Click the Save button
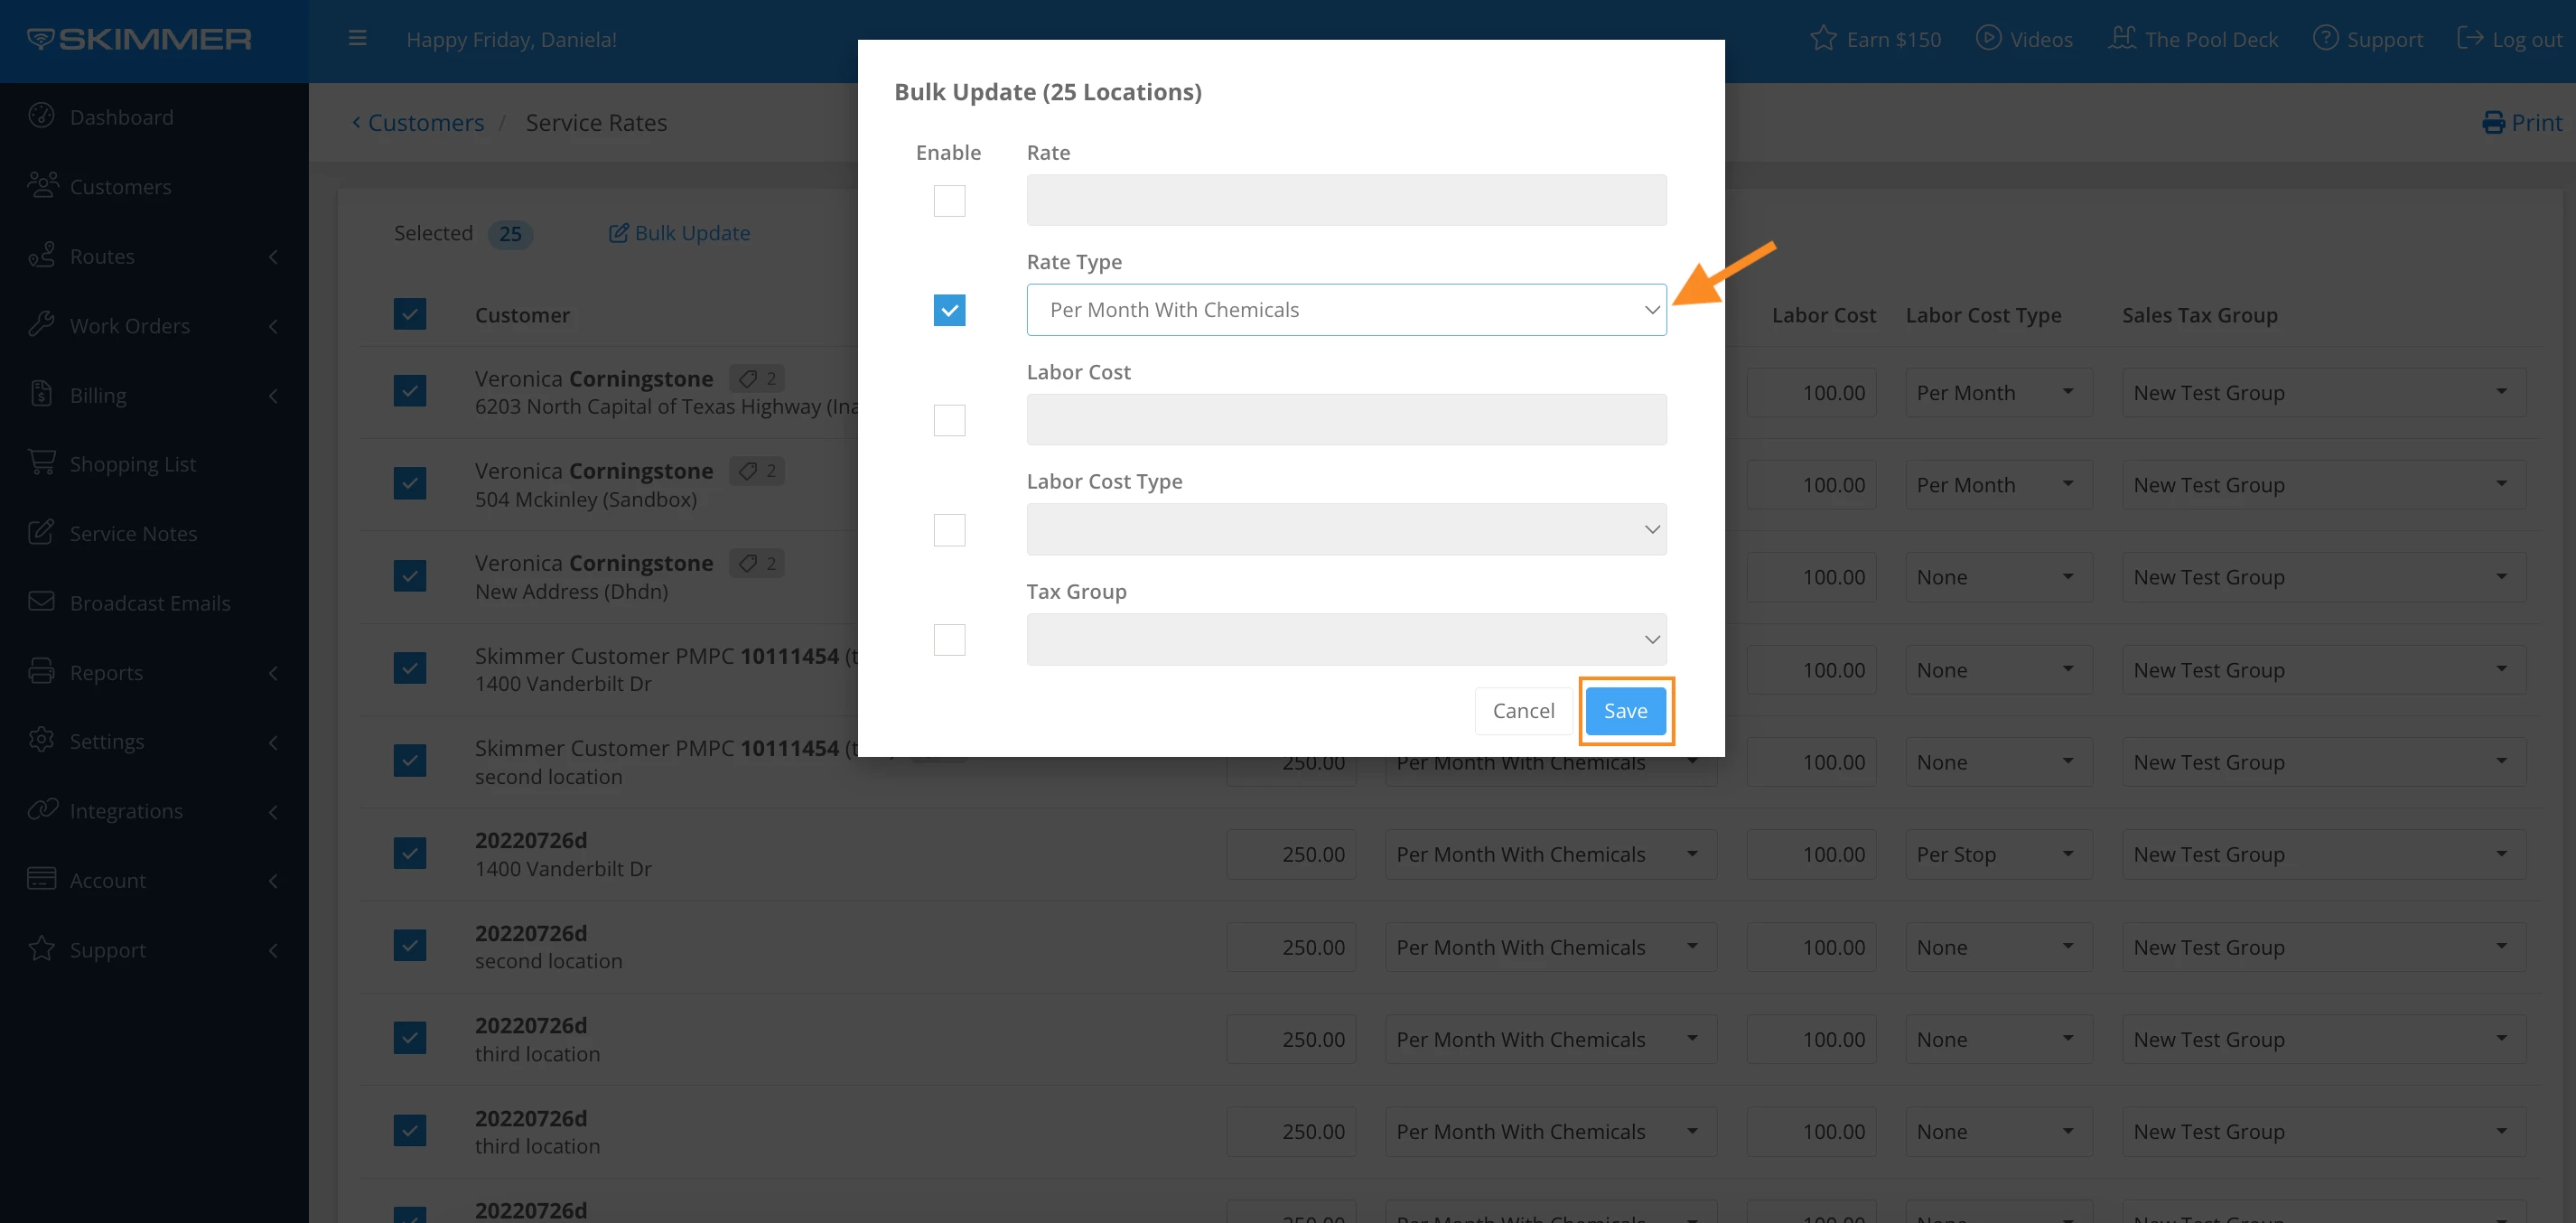The height and width of the screenshot is (1223, 2576). [1625, 711]
